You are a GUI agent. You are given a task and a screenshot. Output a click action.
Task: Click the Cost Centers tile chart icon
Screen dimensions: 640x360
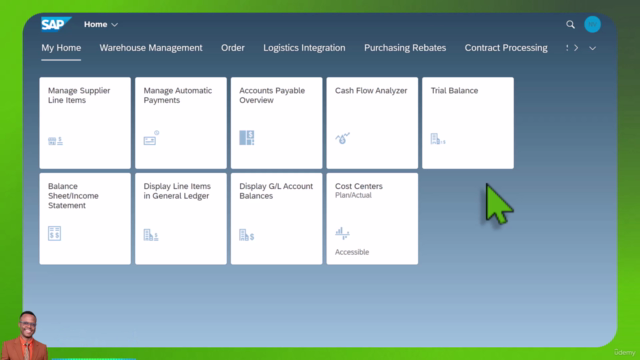pos(342,233)
